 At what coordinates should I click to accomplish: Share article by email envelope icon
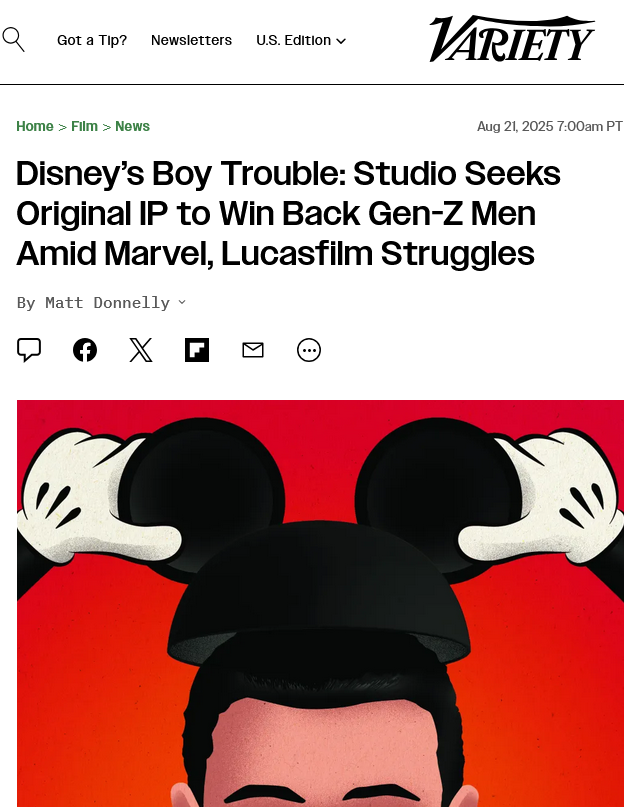pos(253,350)
